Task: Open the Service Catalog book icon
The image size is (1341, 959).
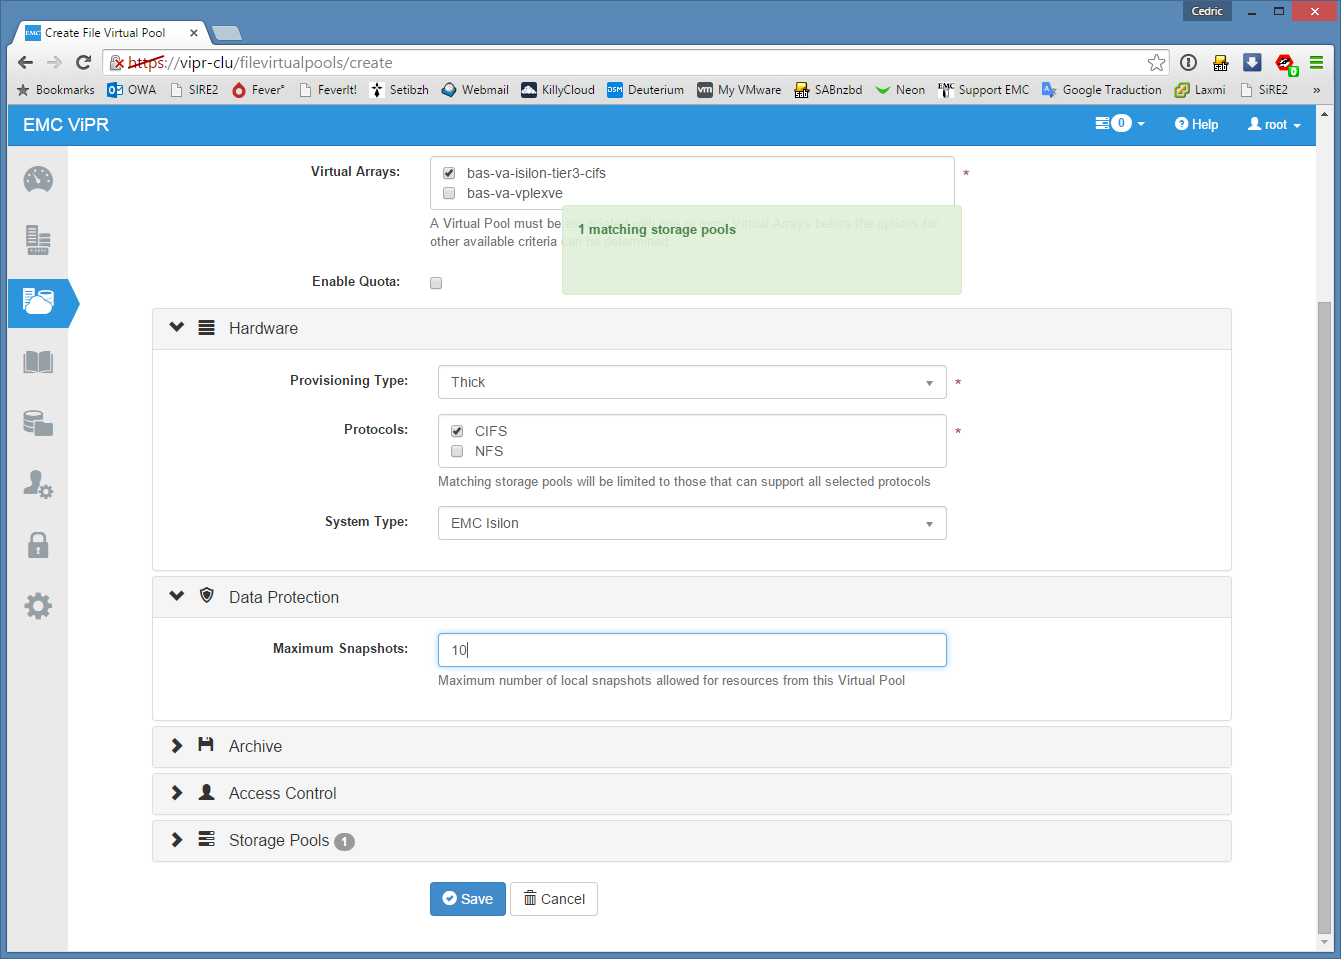Action: pos(38,362)
